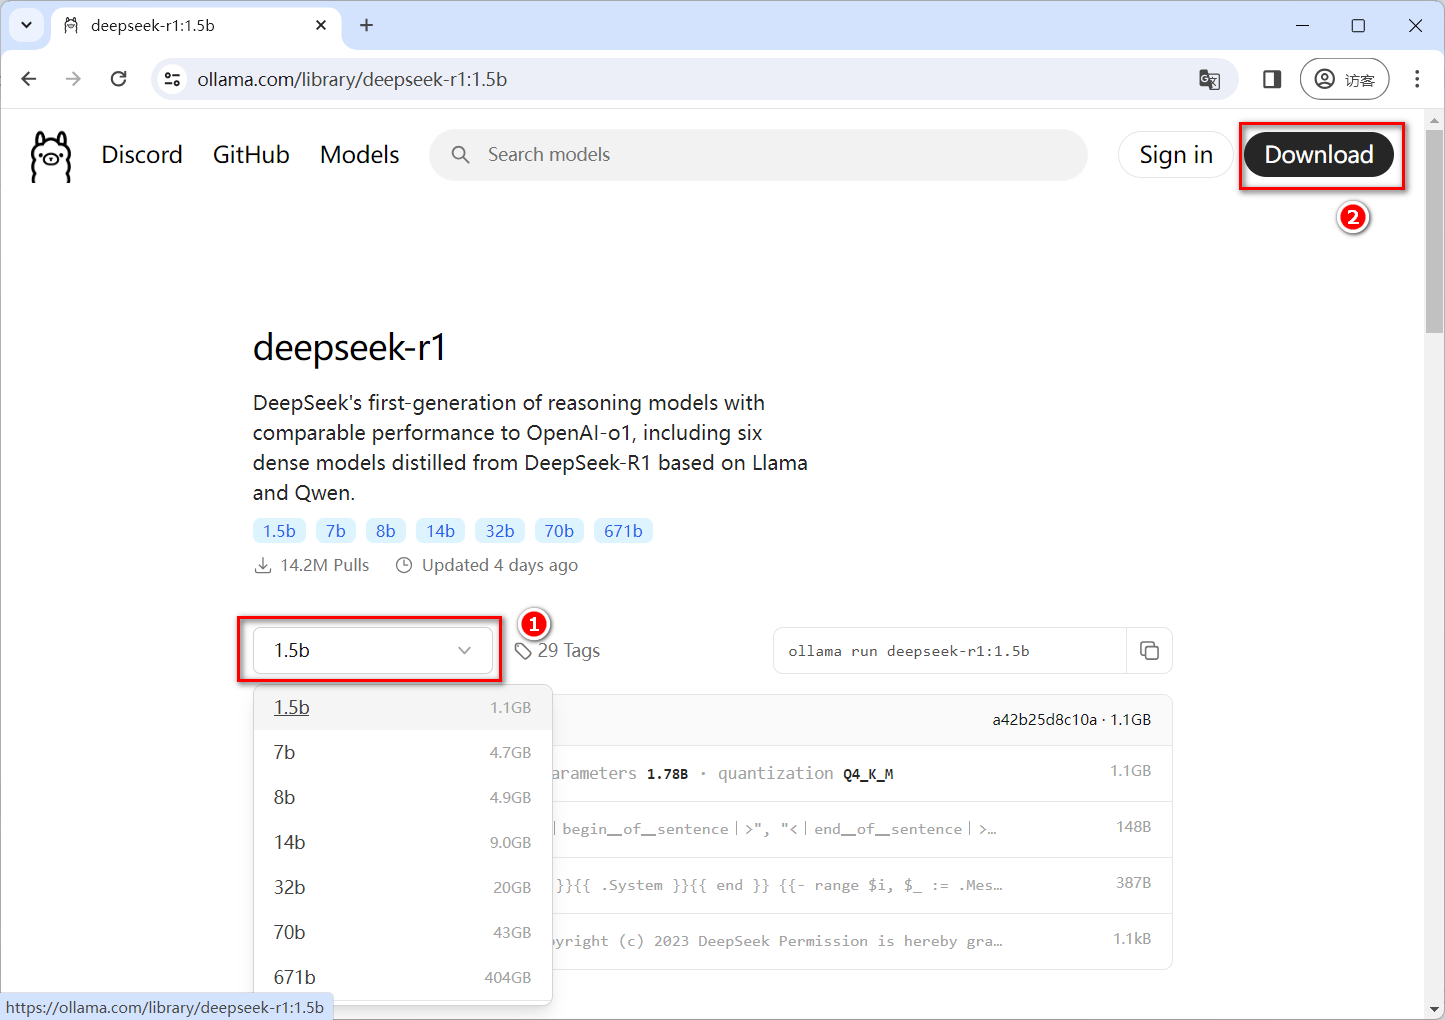
Task: Click the Sign in button
Action: (x=1176, y=155)
